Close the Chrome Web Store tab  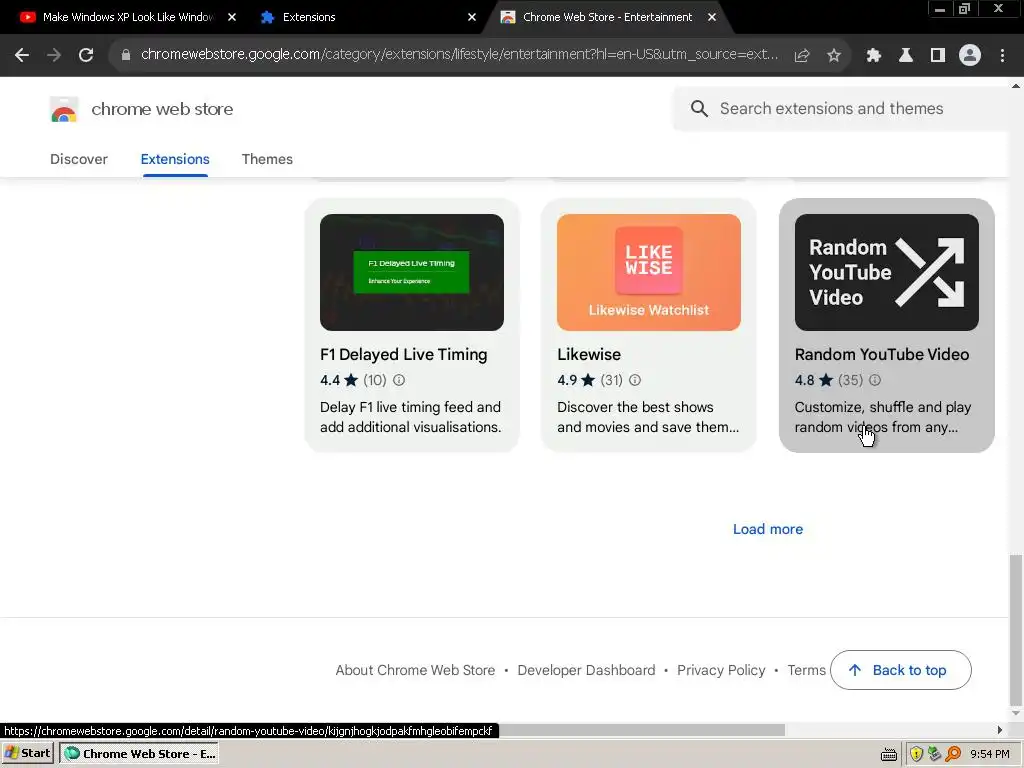point(712,17)
